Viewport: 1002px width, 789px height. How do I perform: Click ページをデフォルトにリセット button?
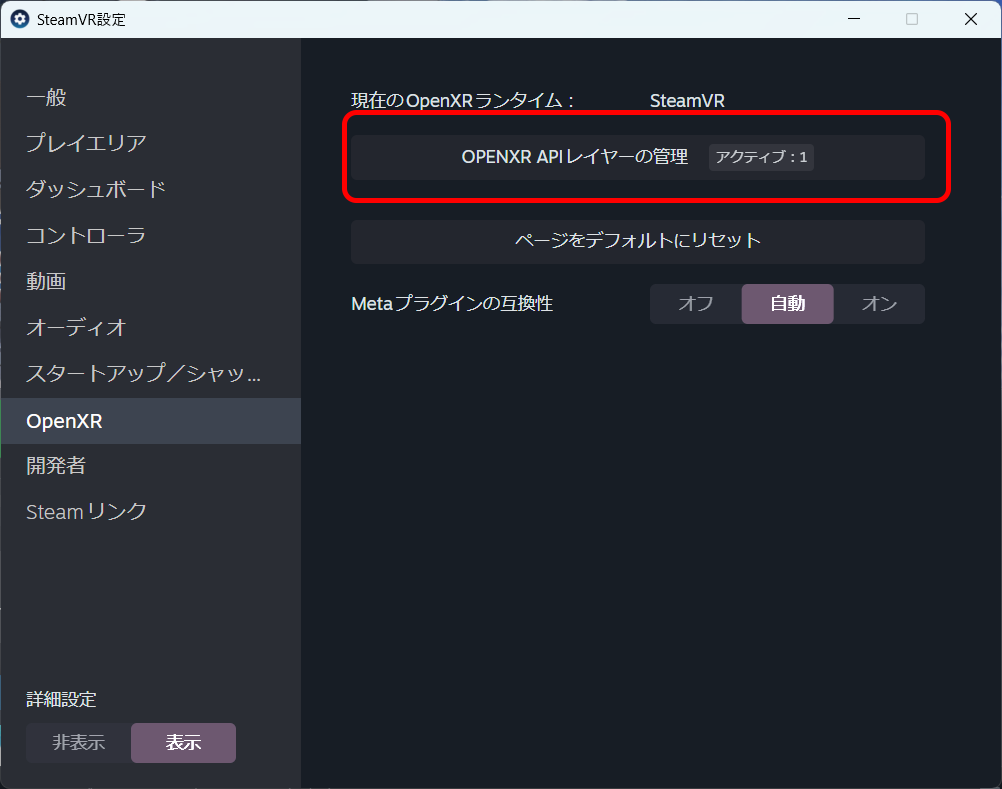pyautogui.click(x=638, y=241)
